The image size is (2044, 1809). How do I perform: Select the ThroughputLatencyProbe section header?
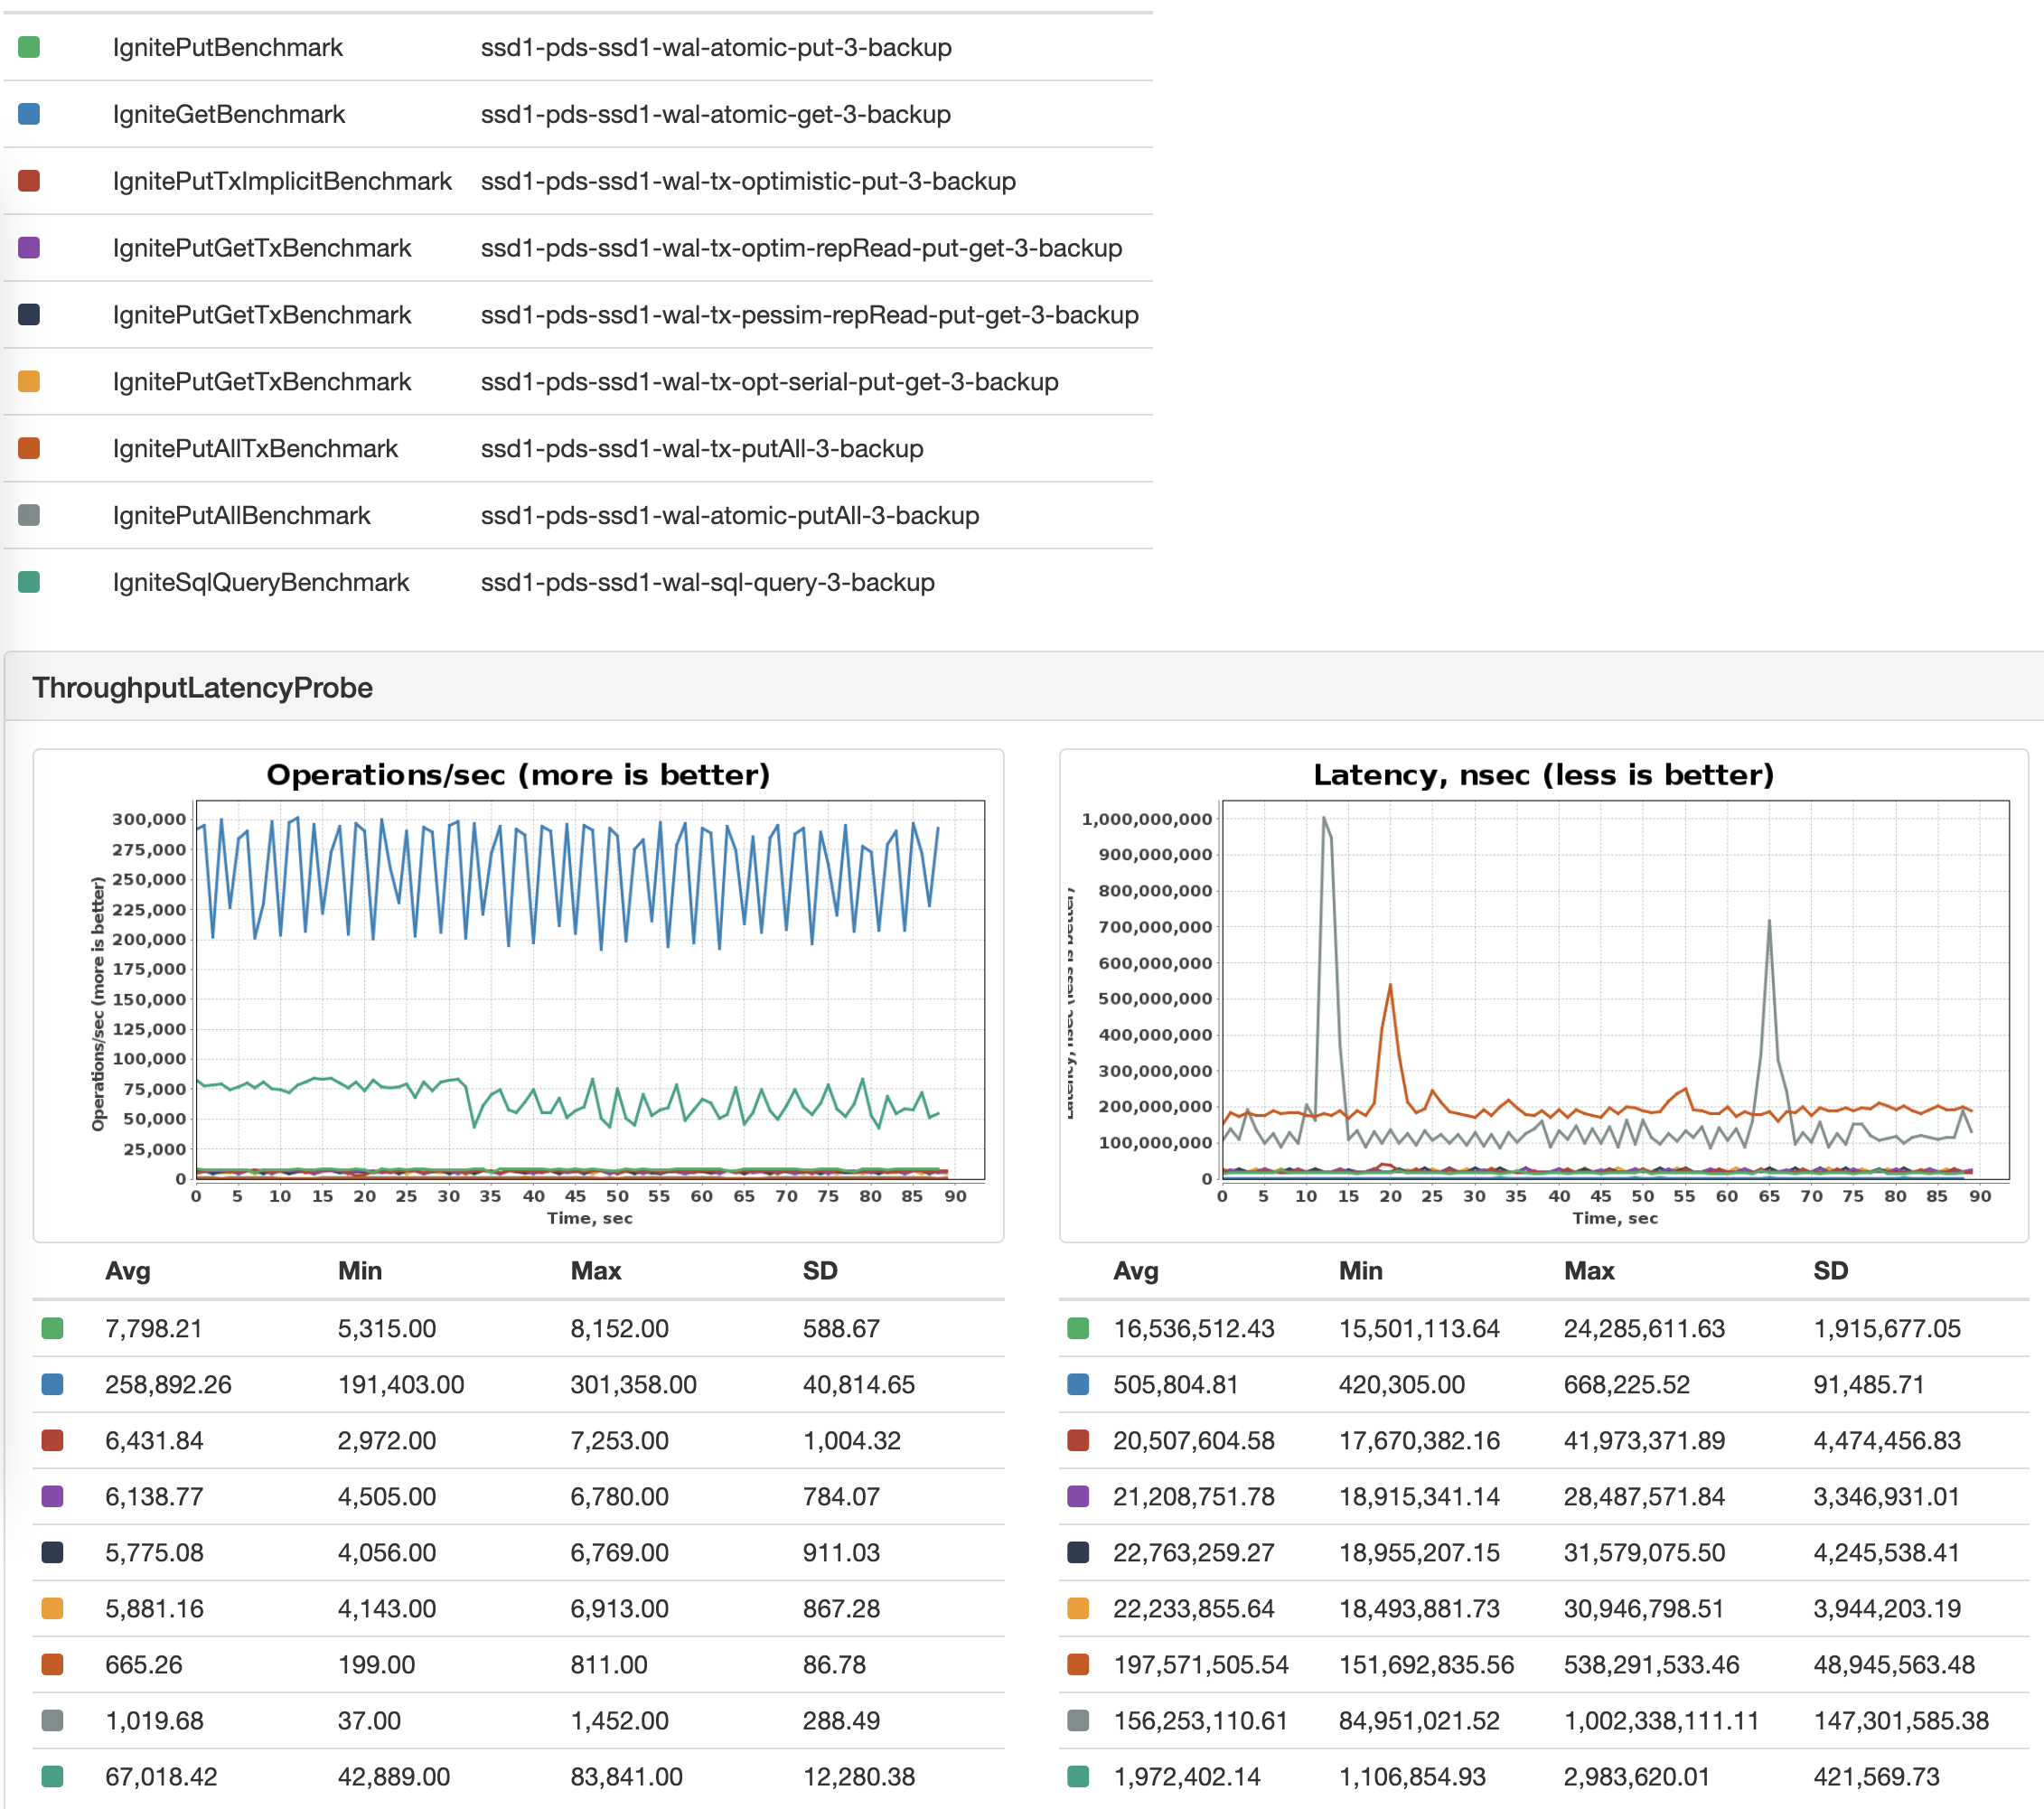point(201,688)
